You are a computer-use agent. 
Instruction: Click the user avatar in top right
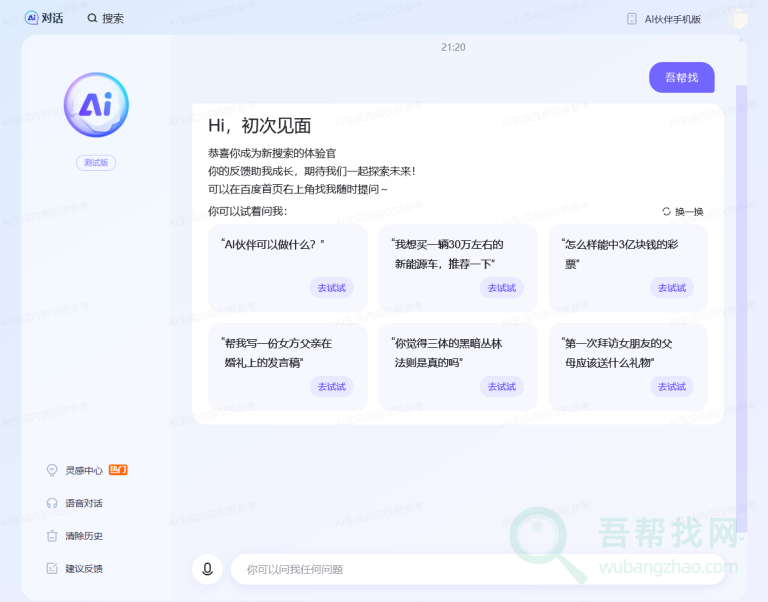[x=740, y=18]
